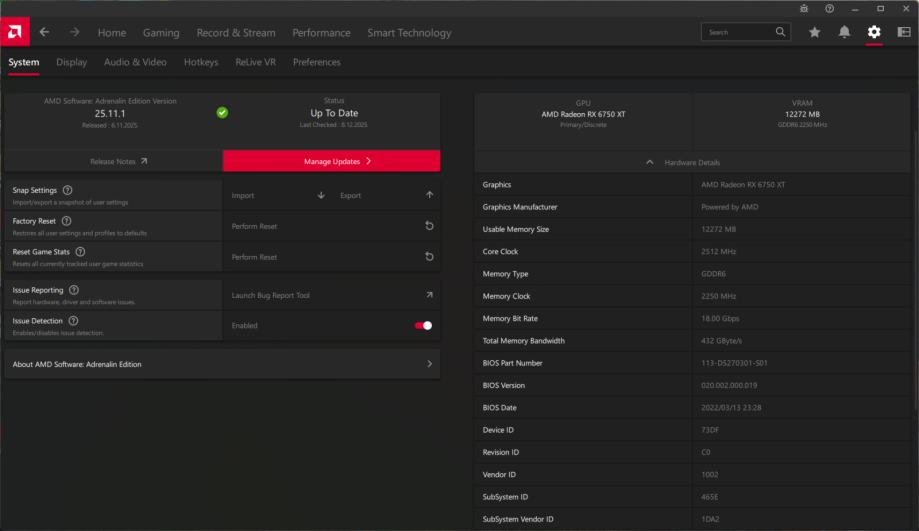Click the version number 25.11.1
919x531 pixels.
point(110,113)
